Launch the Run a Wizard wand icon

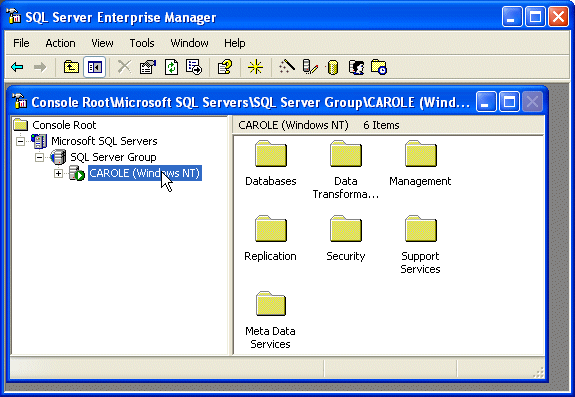pos(287,67)
